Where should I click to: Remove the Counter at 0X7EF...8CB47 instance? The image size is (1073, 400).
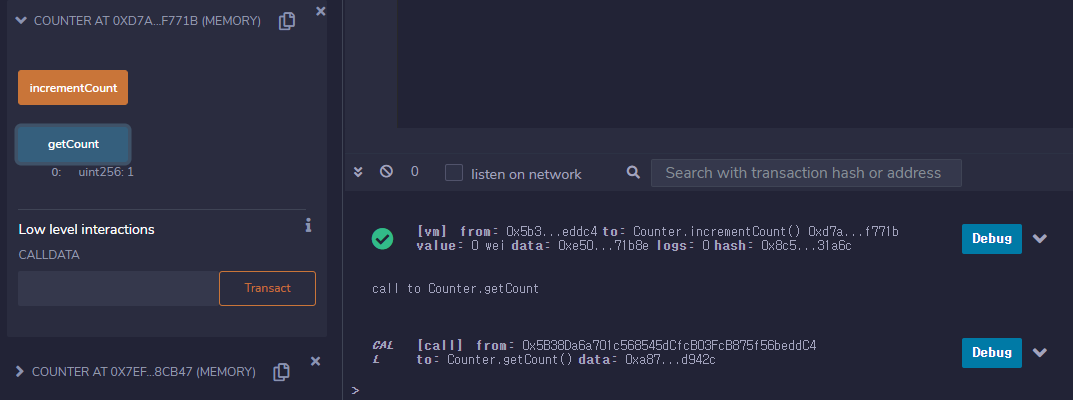tap(315, 361)
